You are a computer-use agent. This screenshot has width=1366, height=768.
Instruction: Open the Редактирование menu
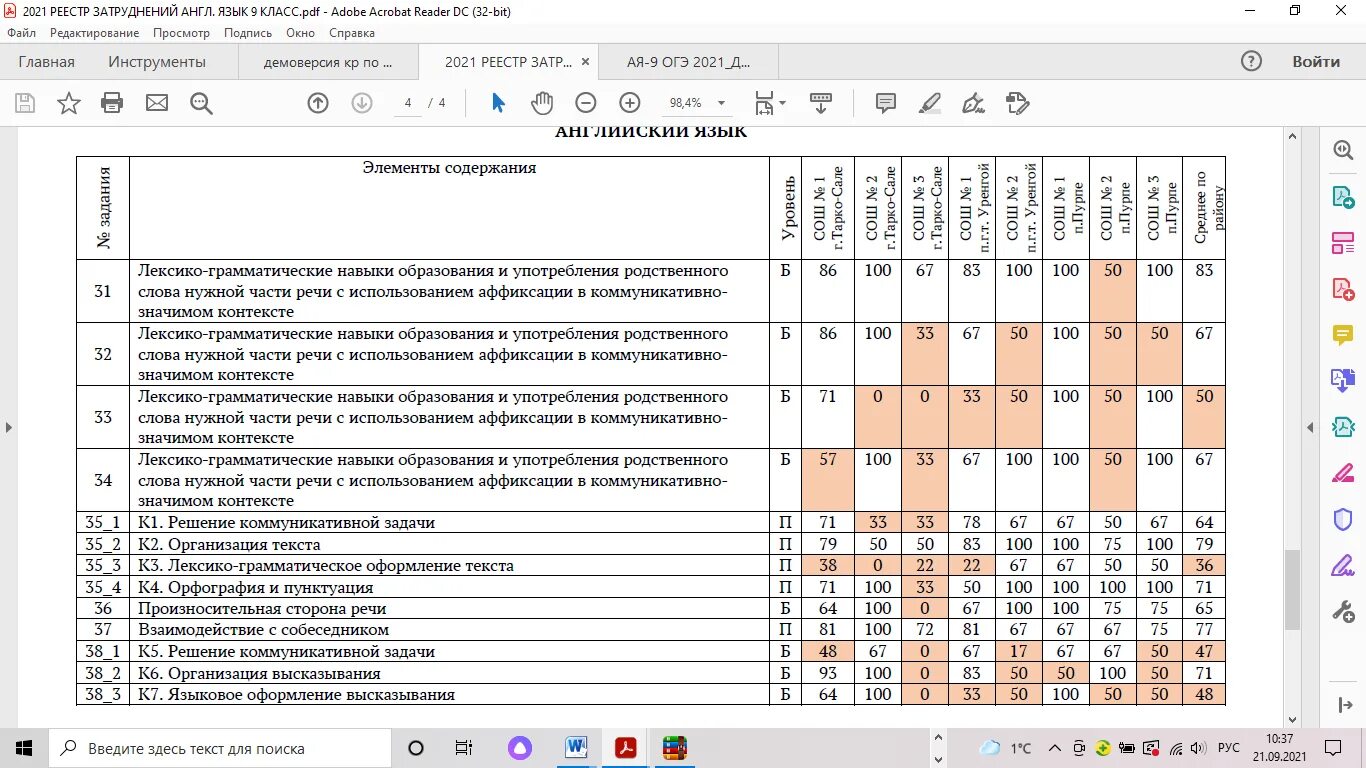click(94, 33)
